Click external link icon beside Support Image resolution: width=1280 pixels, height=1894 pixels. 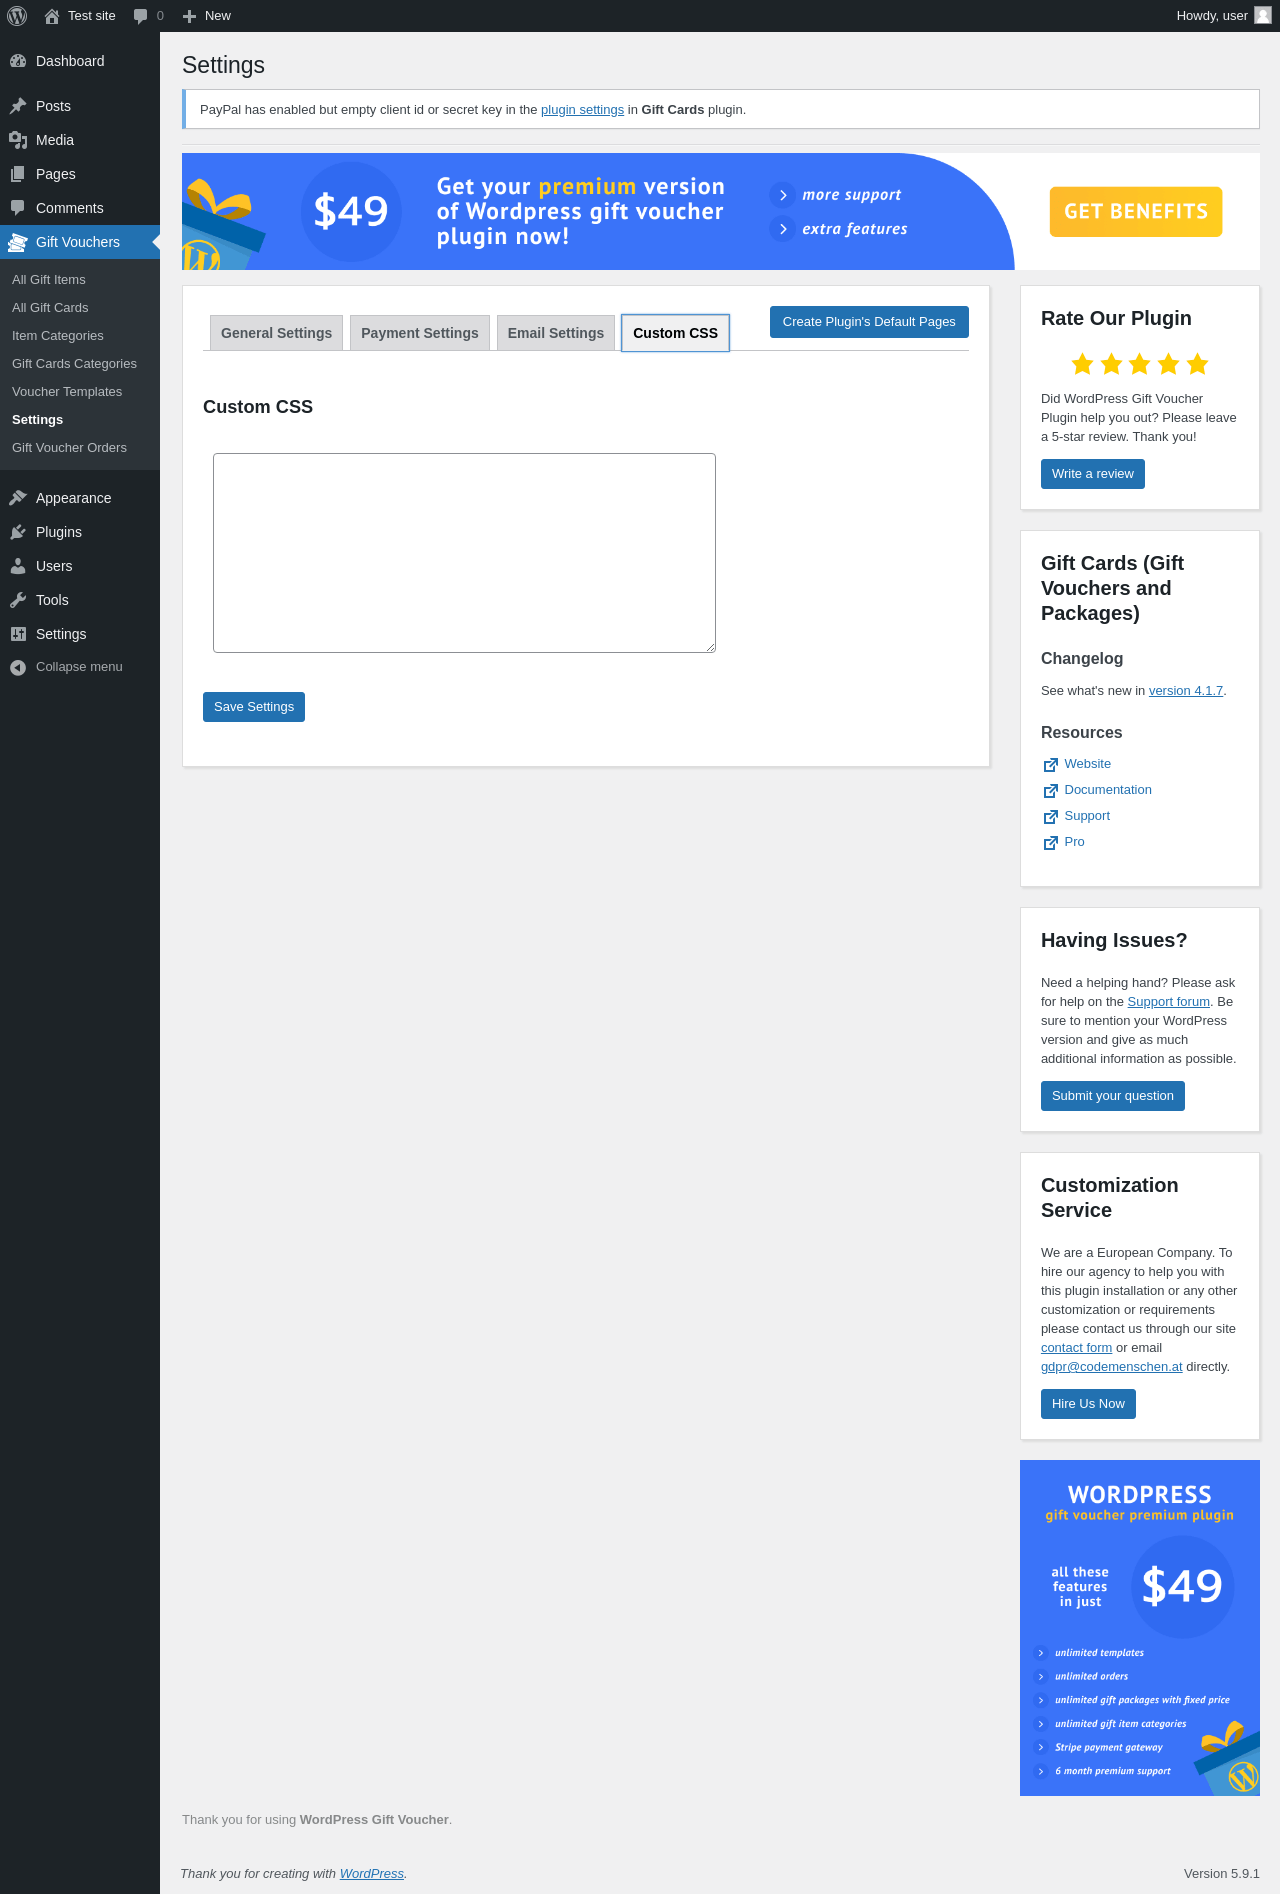click(x=1050, y=817)
